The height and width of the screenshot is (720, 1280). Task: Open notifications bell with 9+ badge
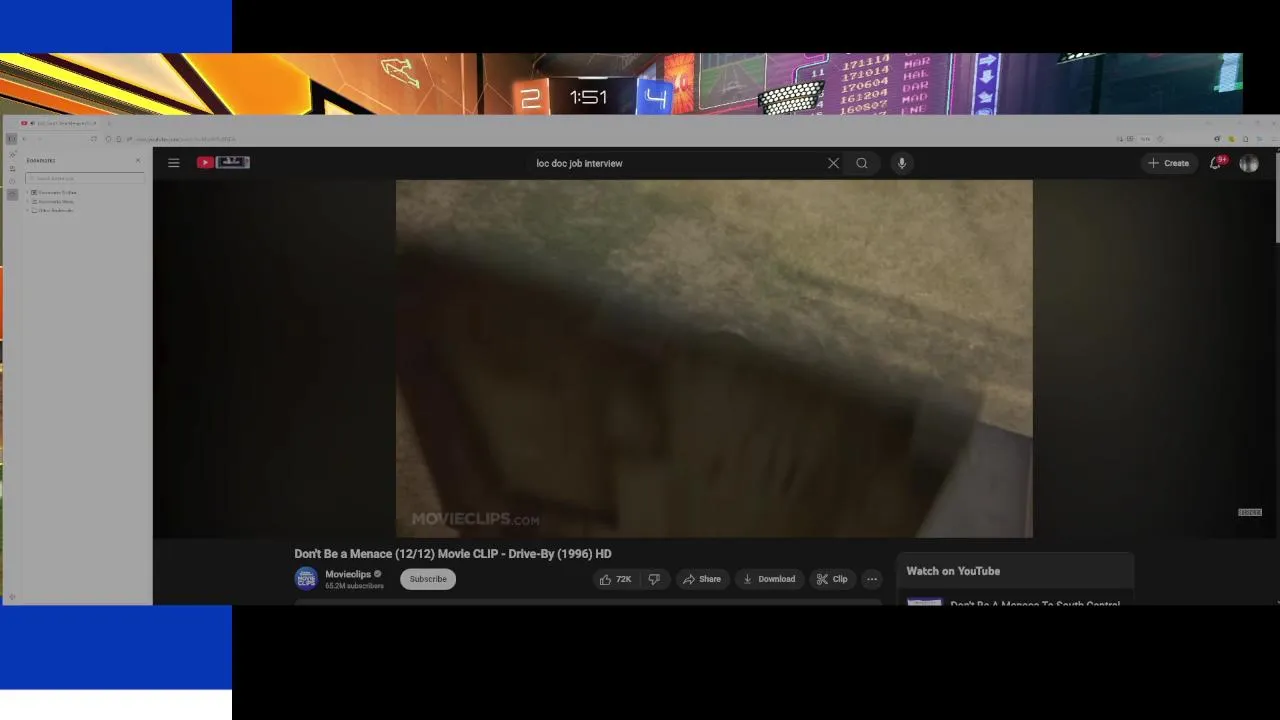tap(1216, 163)
